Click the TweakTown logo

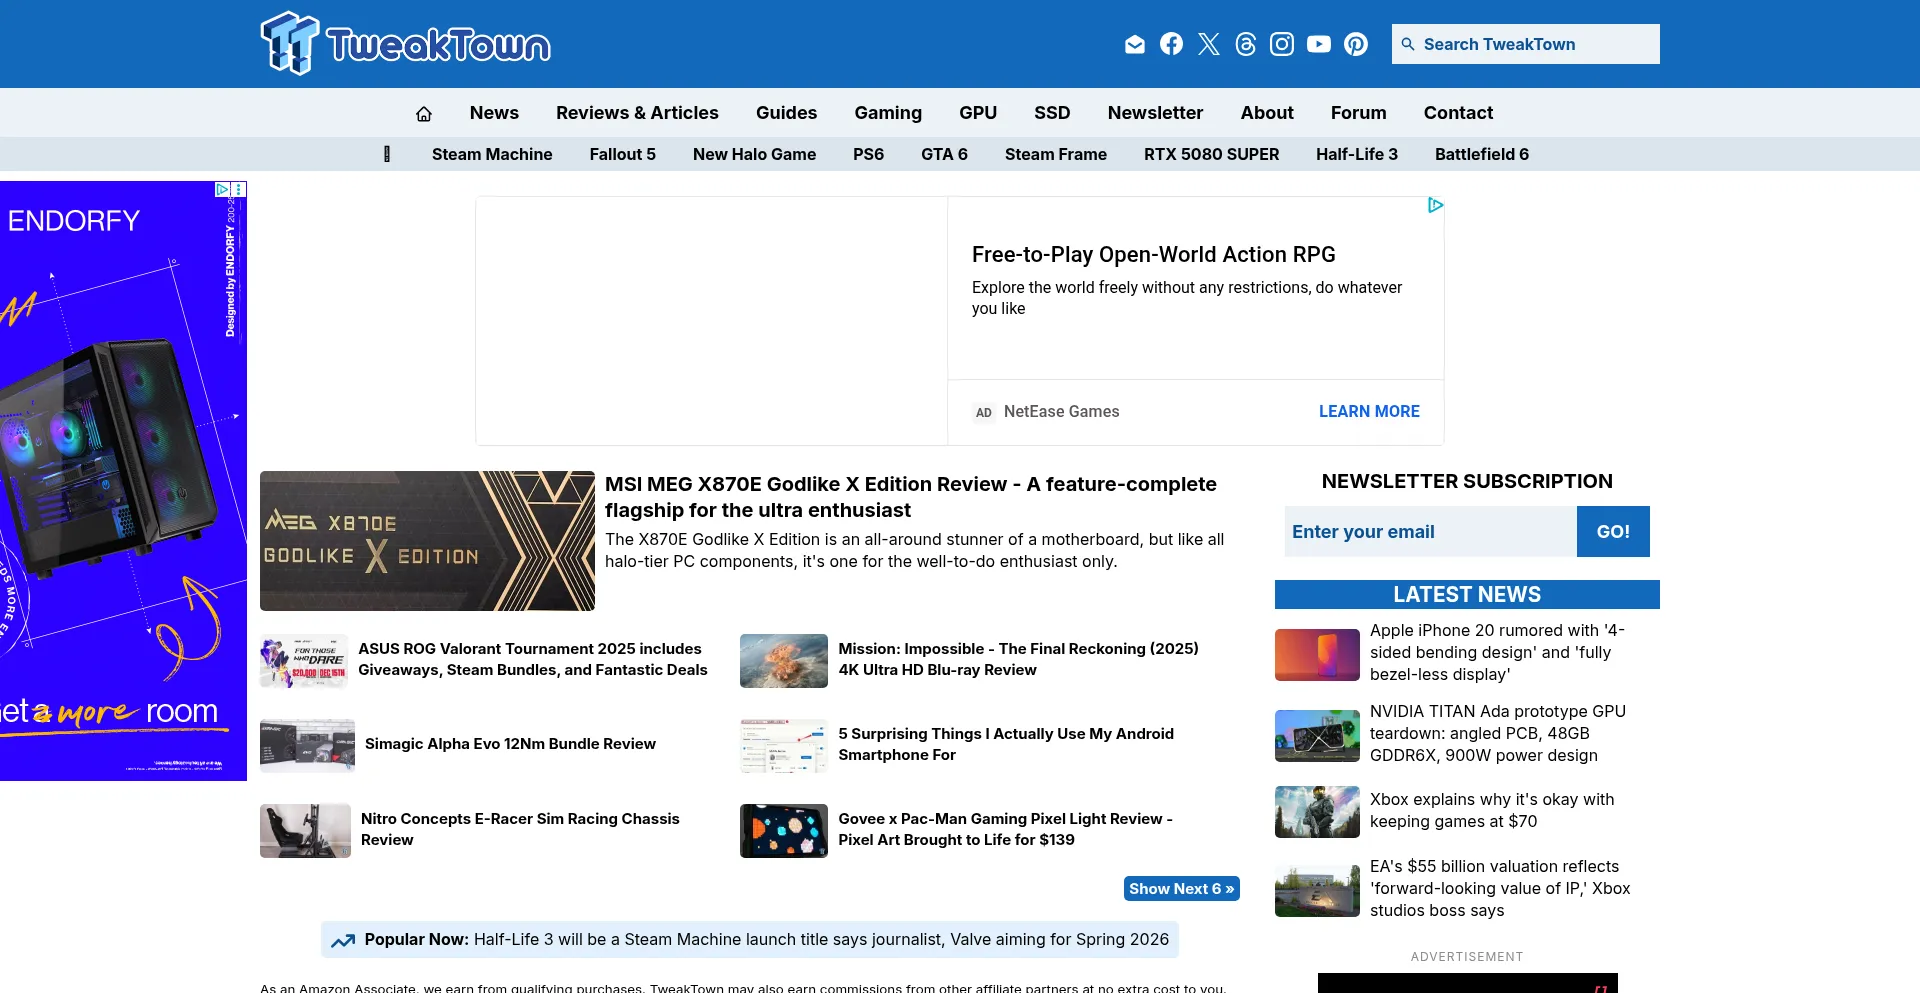tap(405, 44)
